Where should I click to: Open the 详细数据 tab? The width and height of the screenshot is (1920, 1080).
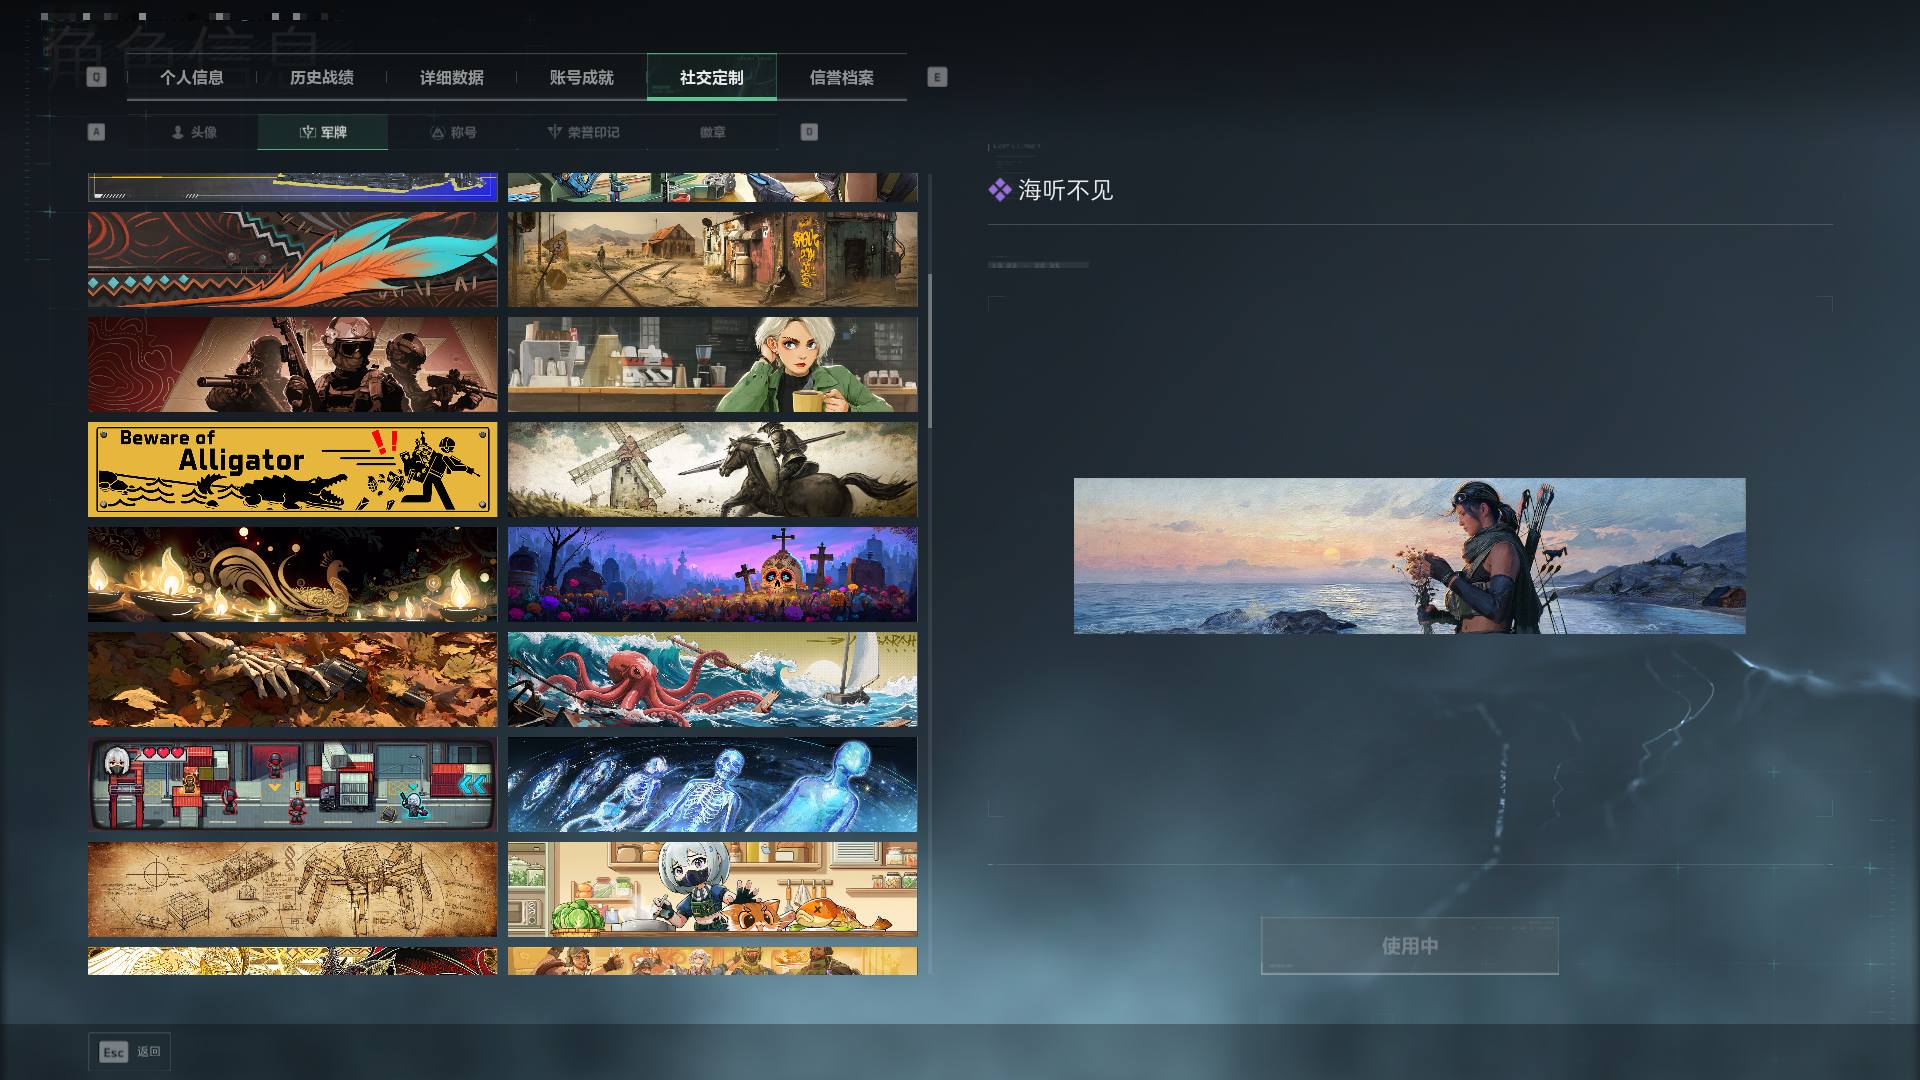click(x=452, y=77)
